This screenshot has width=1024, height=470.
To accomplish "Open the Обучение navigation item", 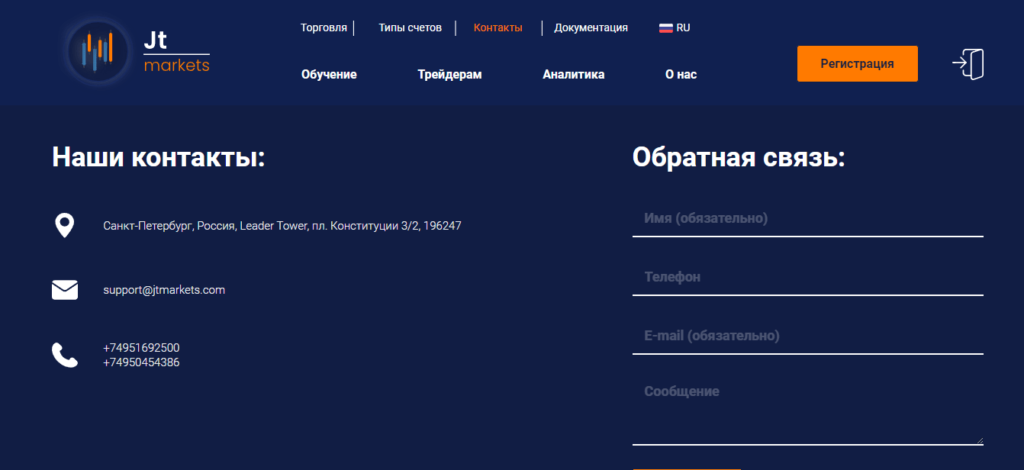I will (x=329, y=74).
